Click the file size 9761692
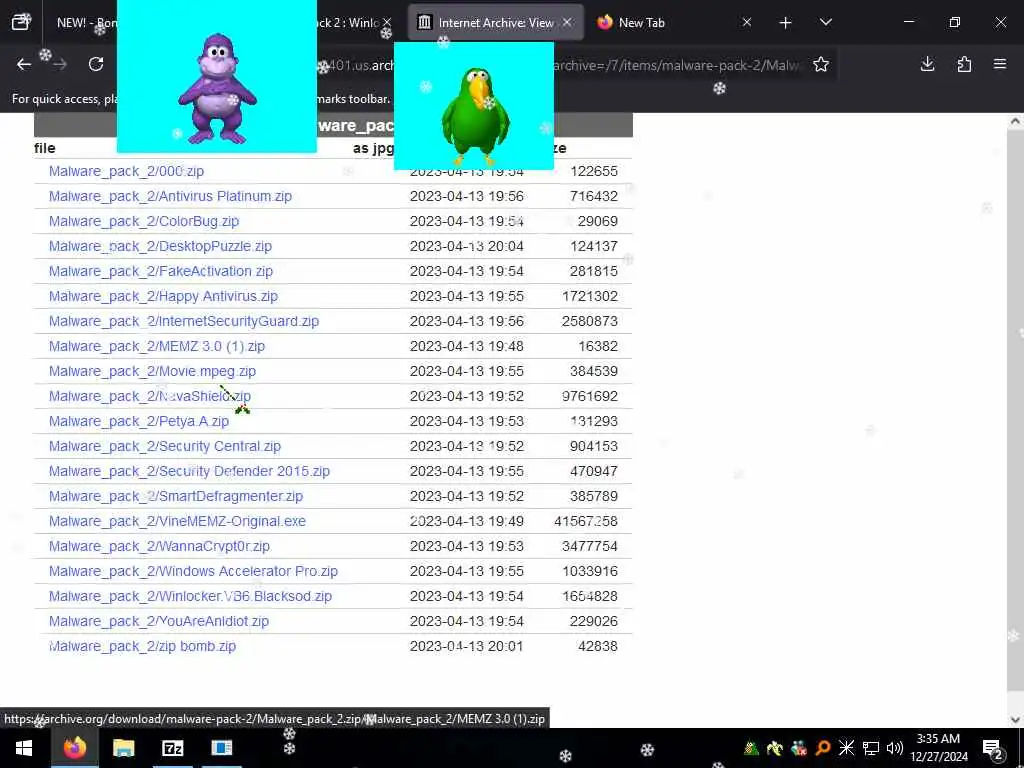Image resolution: width=1024 pixels, height=768 pixels. 590,396
